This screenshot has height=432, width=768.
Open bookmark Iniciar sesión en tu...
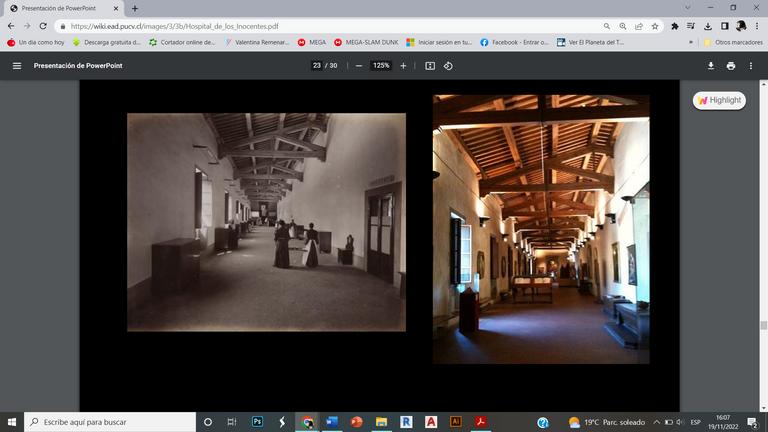439,43
